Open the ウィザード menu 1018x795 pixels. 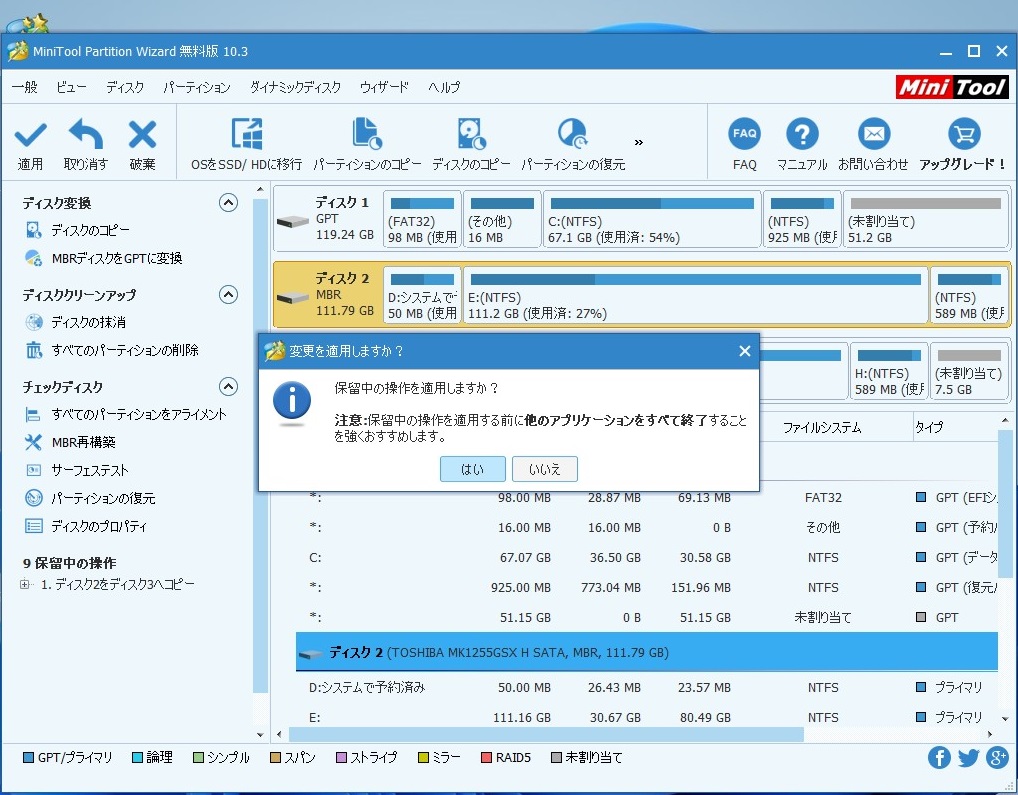384,87
